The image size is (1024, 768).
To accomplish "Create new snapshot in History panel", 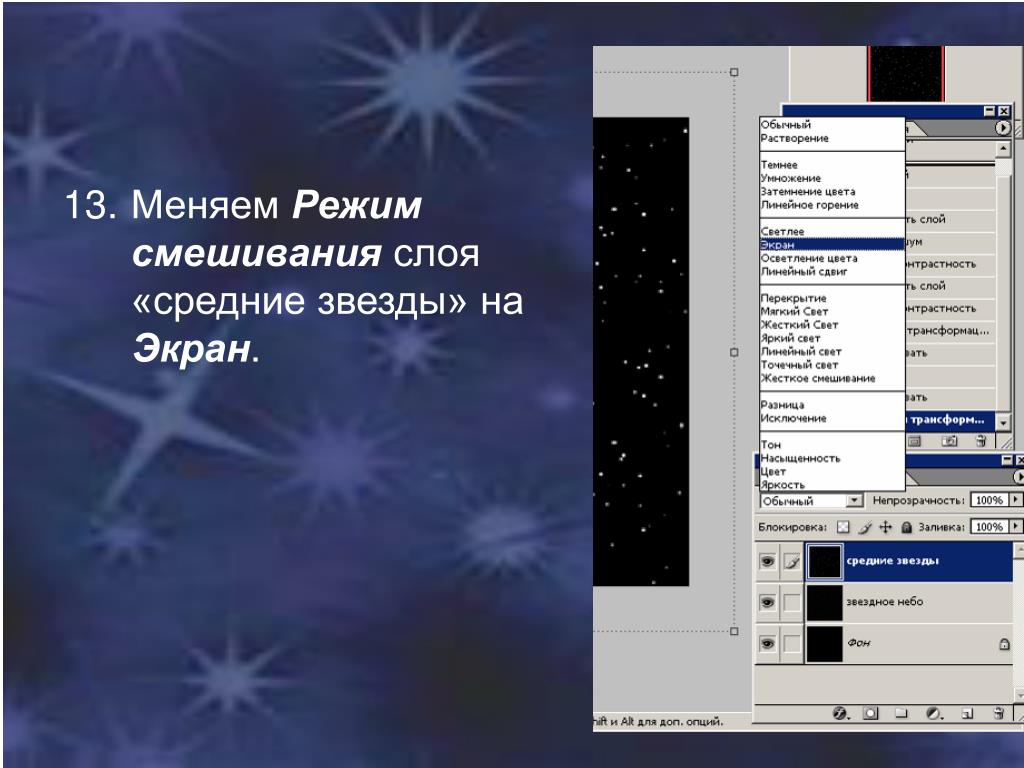I will (x=949, y=441).
